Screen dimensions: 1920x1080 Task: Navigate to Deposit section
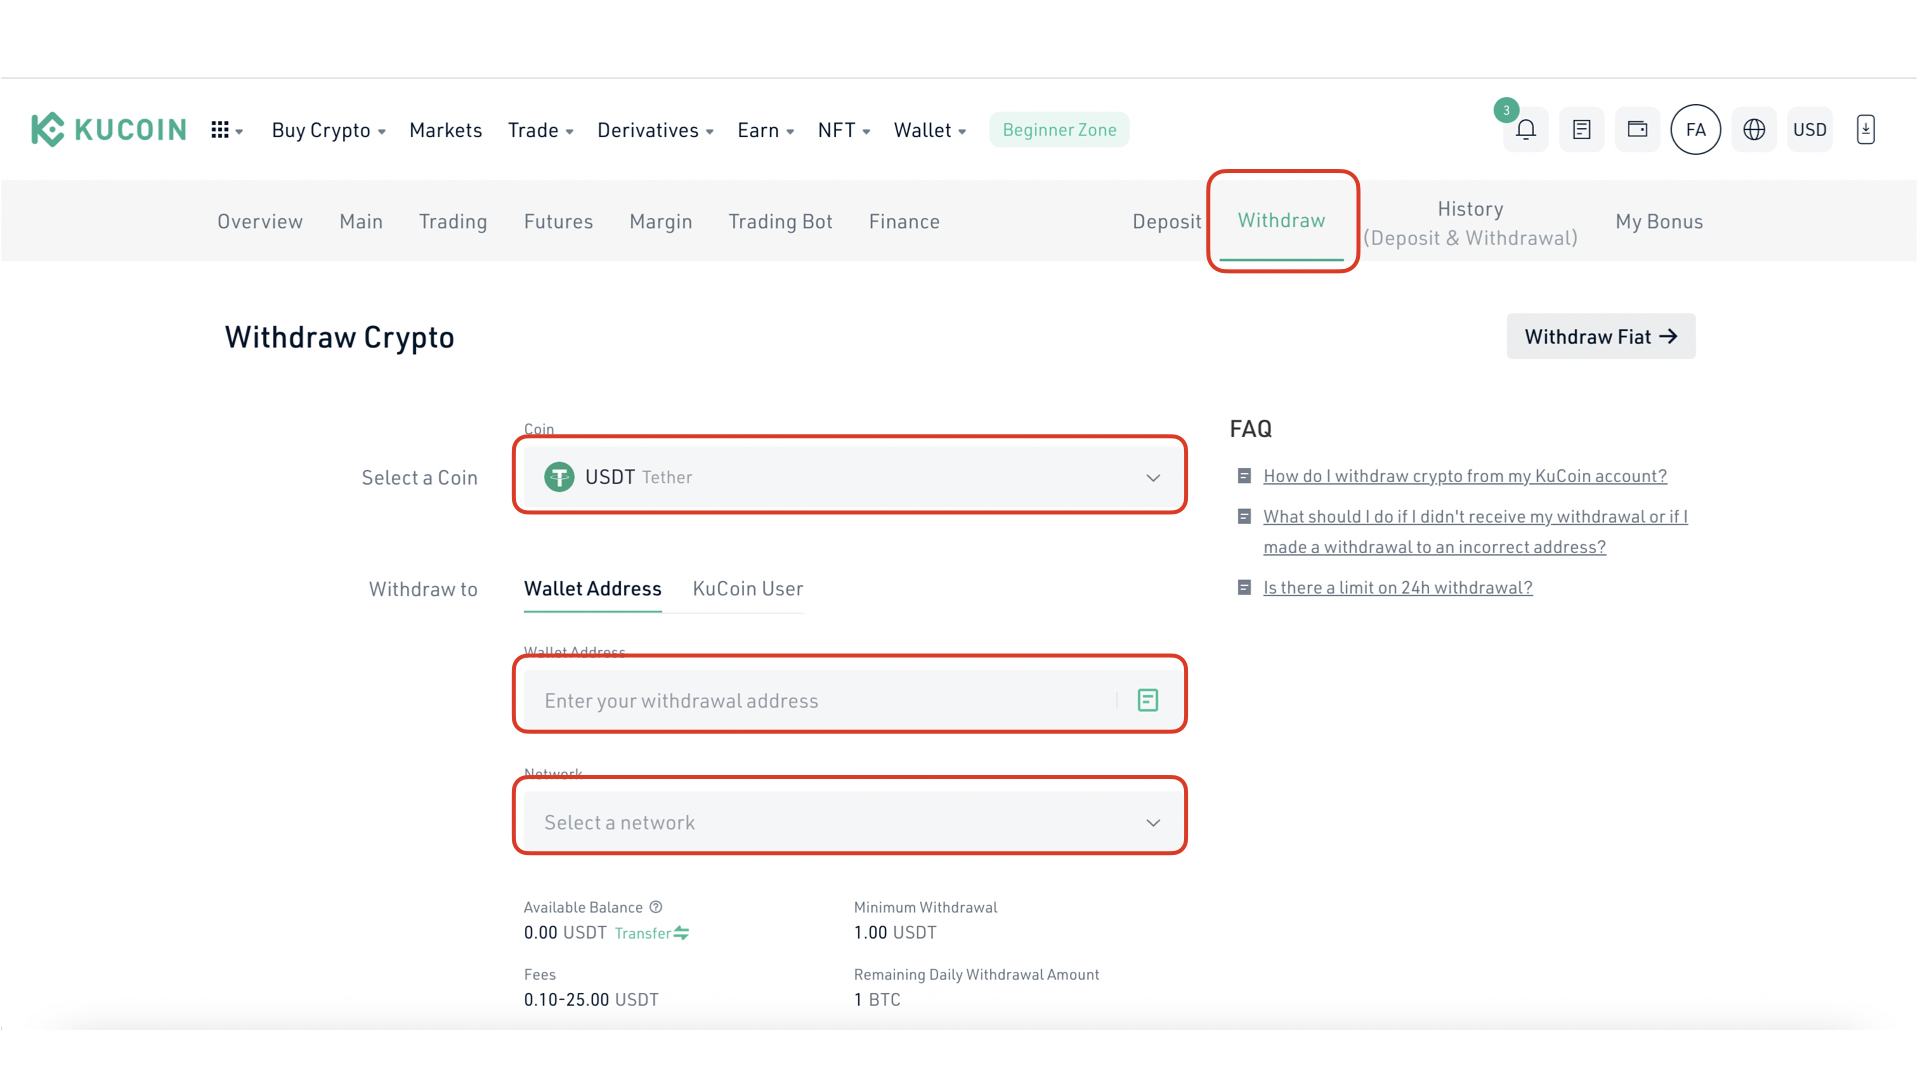(x=1166, y=220)
